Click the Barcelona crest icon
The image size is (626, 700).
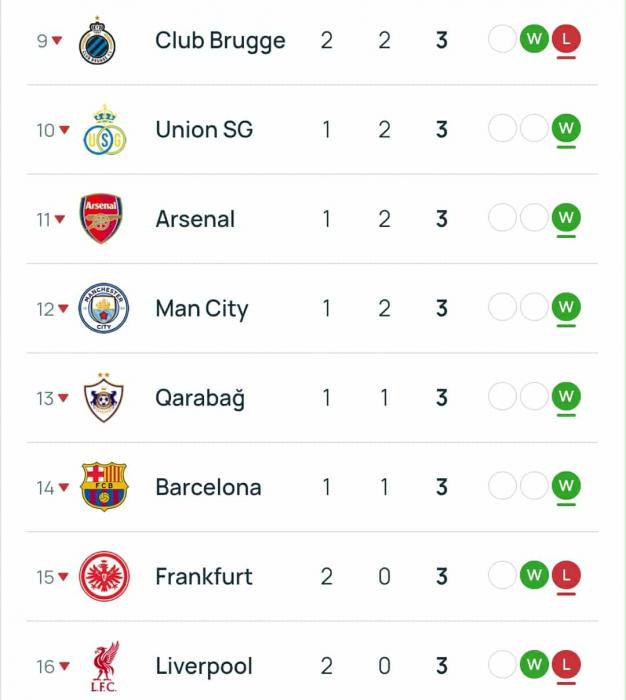104,487
